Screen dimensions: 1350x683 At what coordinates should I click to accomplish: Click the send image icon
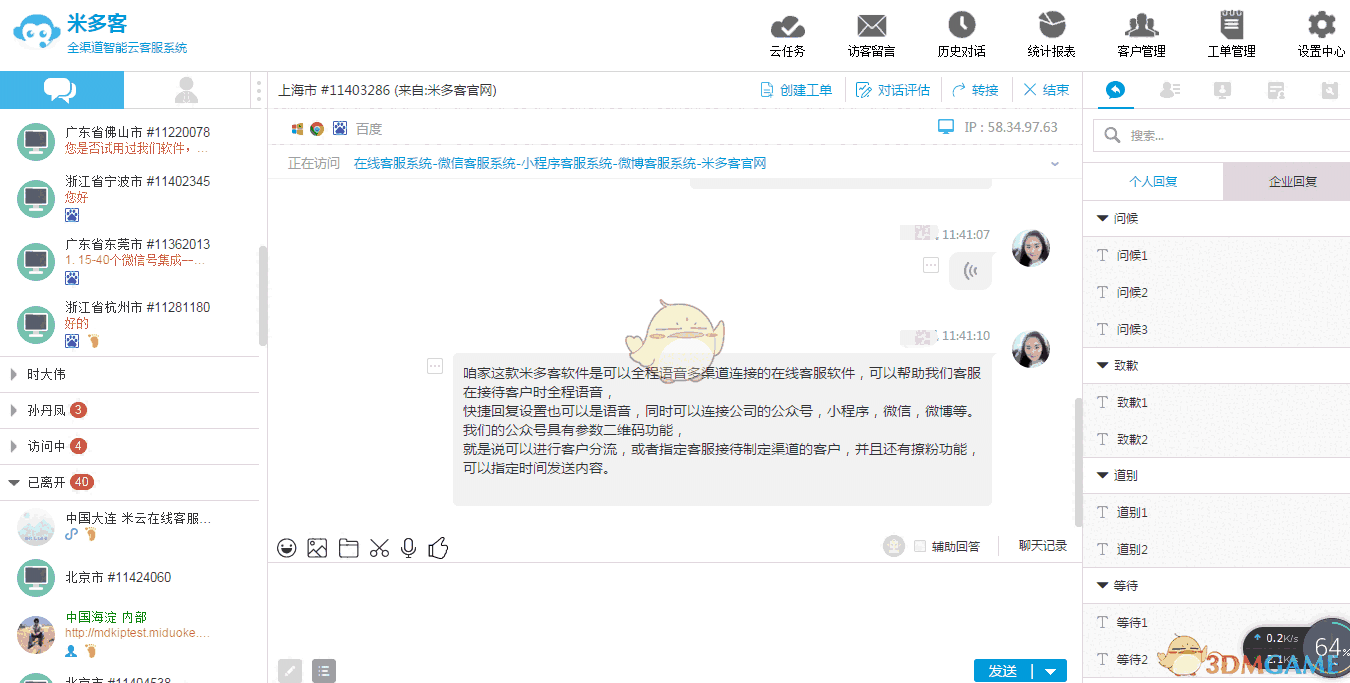(x=317, y=547)
